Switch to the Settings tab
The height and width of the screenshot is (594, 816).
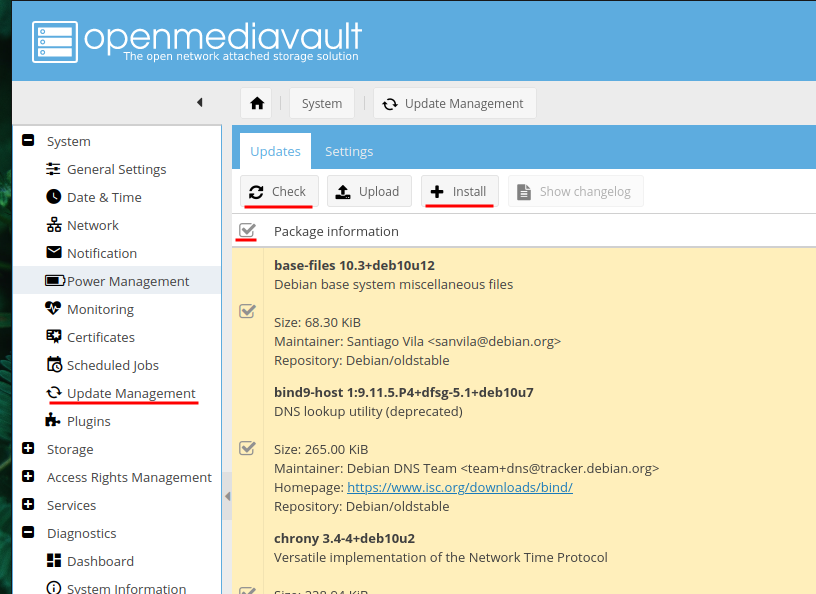[x=349, y=151]
